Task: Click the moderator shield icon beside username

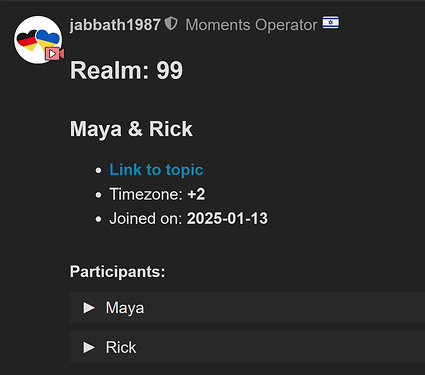Action: click(x=171, y=23)
